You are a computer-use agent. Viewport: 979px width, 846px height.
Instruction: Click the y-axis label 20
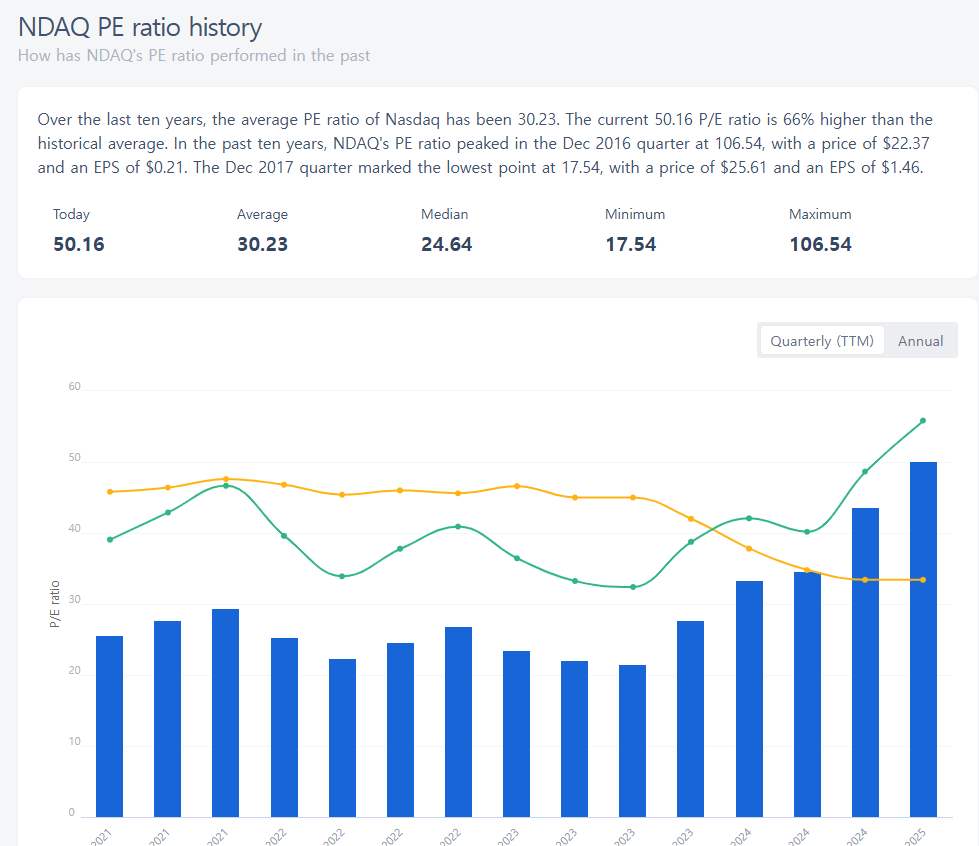[x=74, y=671]
